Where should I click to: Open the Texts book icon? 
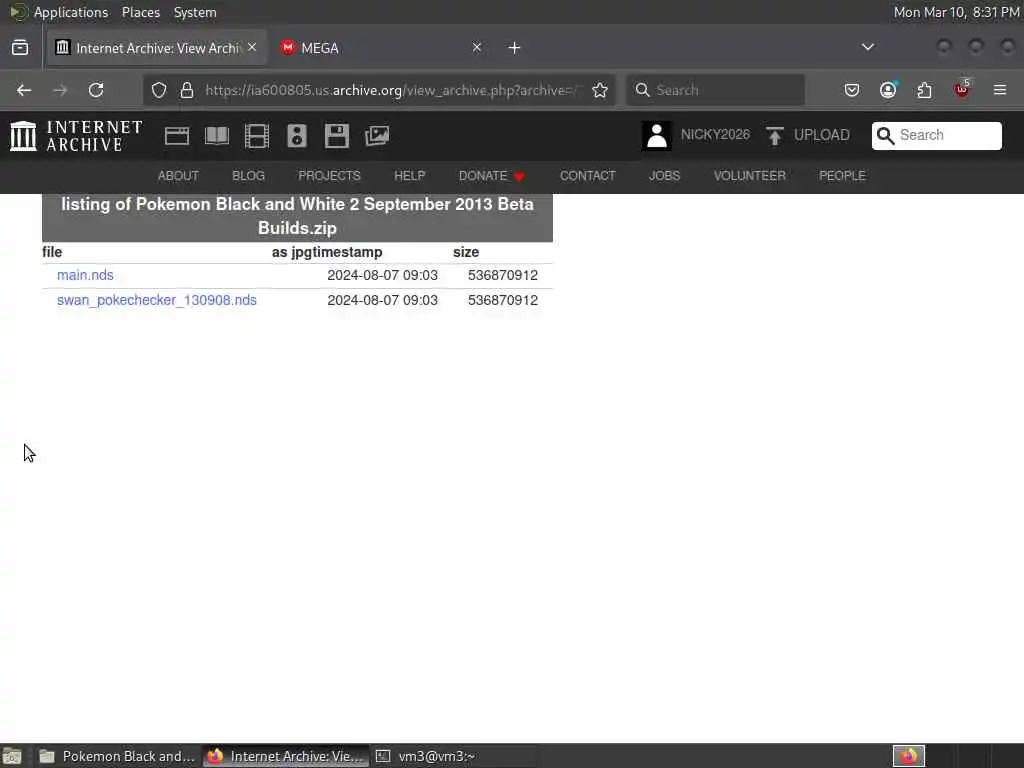217,136
